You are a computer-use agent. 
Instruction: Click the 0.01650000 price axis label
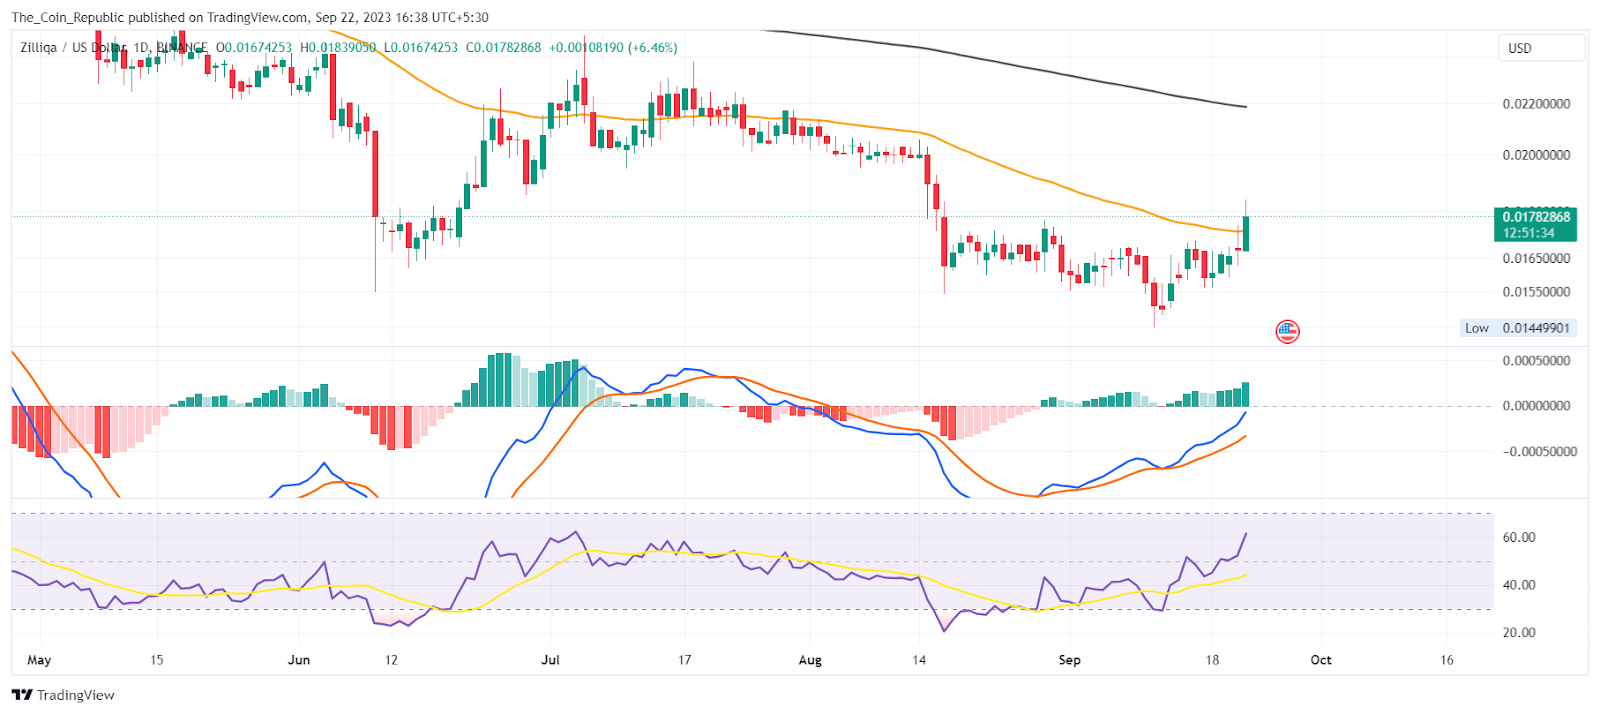pos(1536,258)
